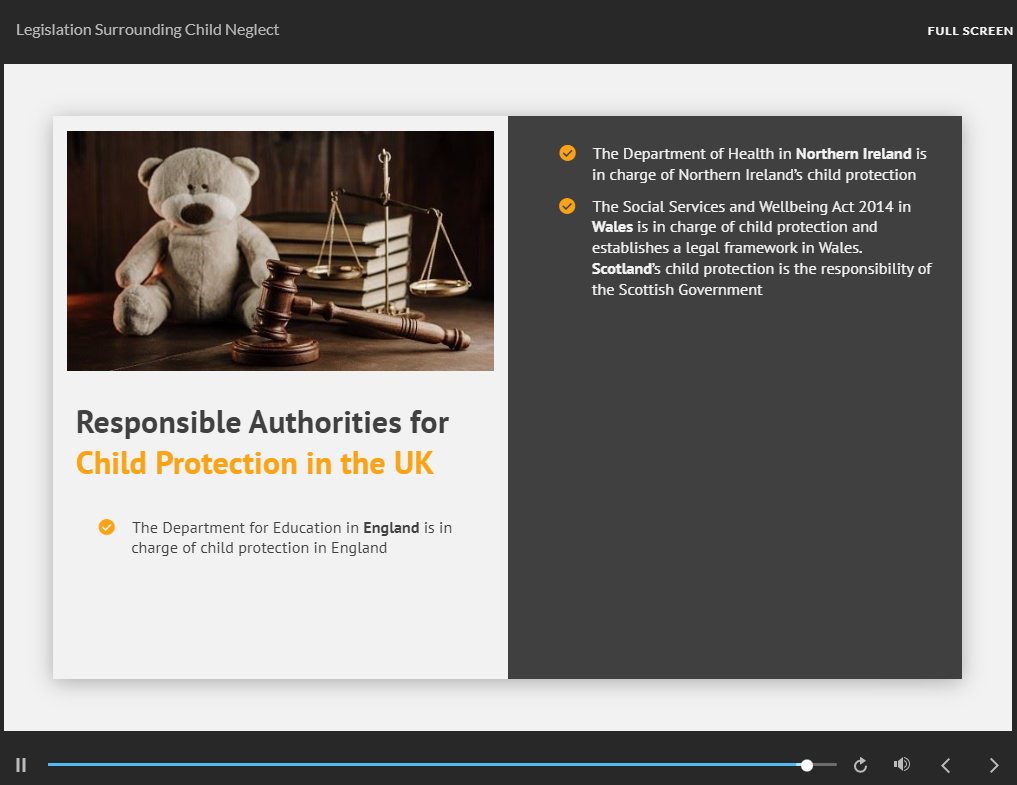This screenshot has height=785, width=1017.
Task: Enter FULL SCREEN mode
Action: click(x=969, y=31)
